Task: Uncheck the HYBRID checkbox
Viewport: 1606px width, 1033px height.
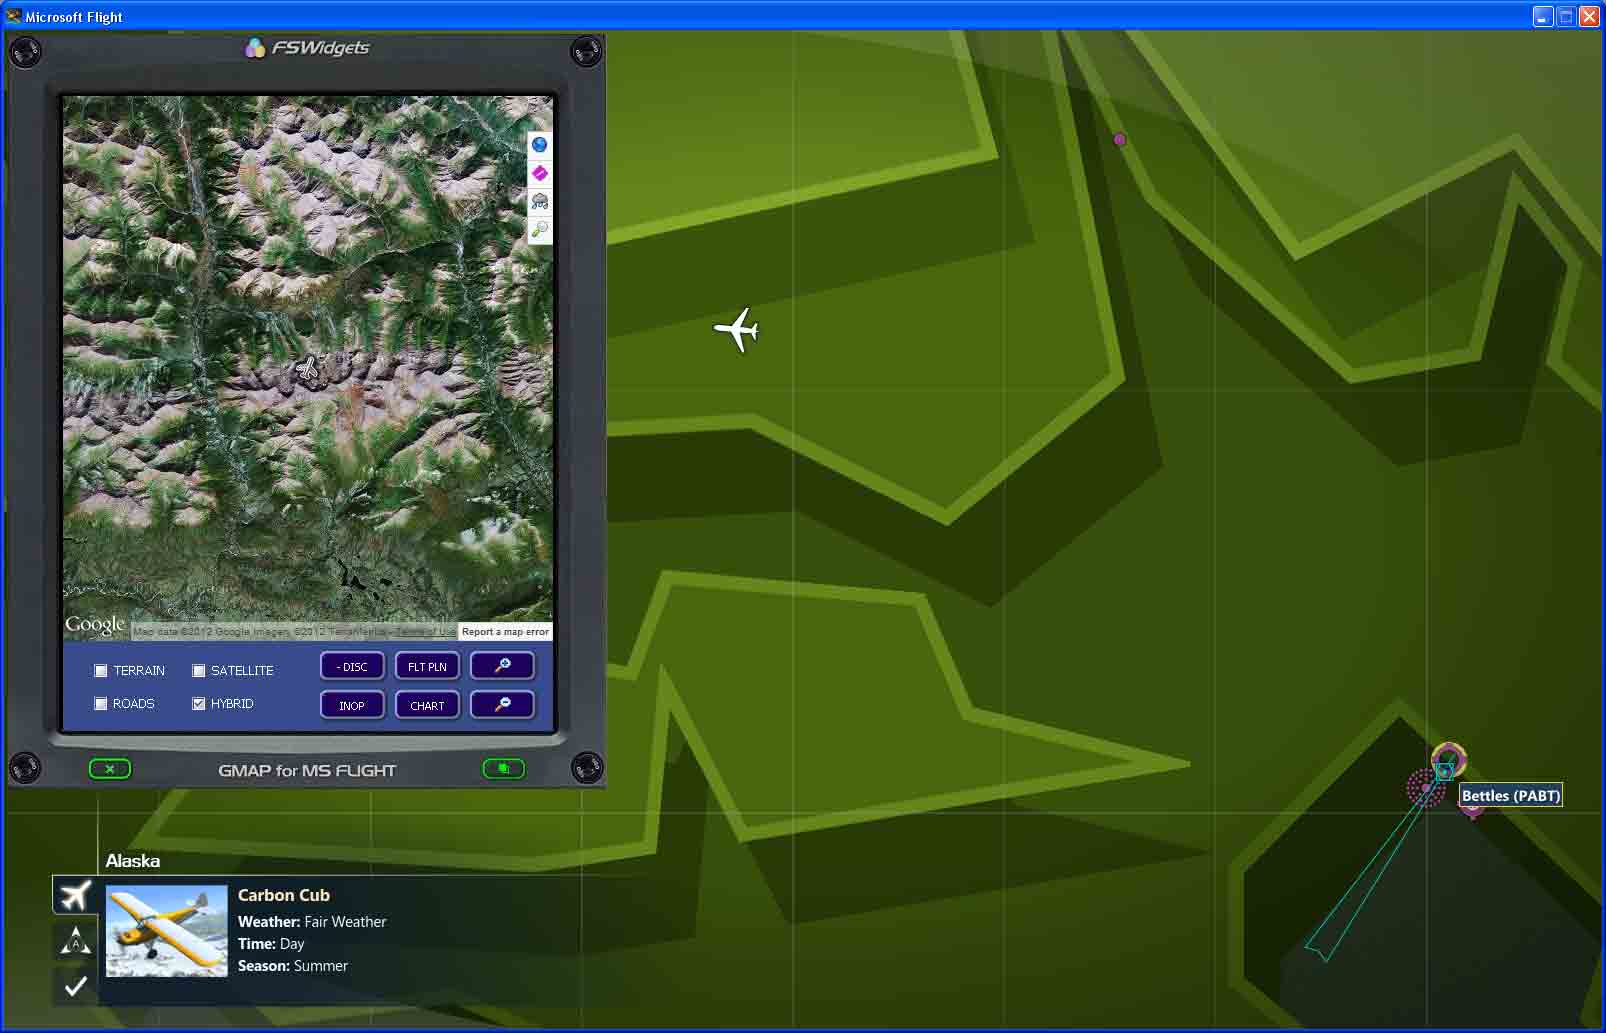Action: point(198,704)
